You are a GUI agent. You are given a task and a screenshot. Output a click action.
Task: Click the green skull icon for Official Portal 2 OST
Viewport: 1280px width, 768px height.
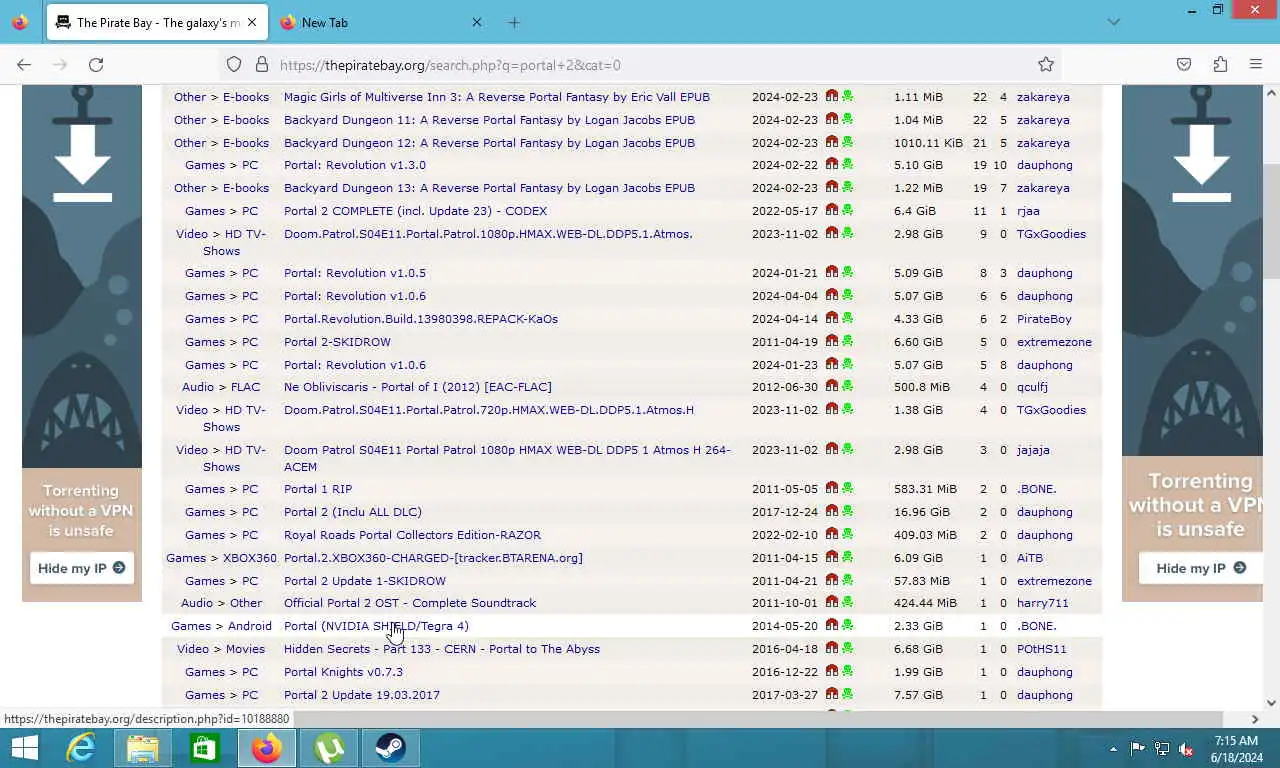pos(847,603)
